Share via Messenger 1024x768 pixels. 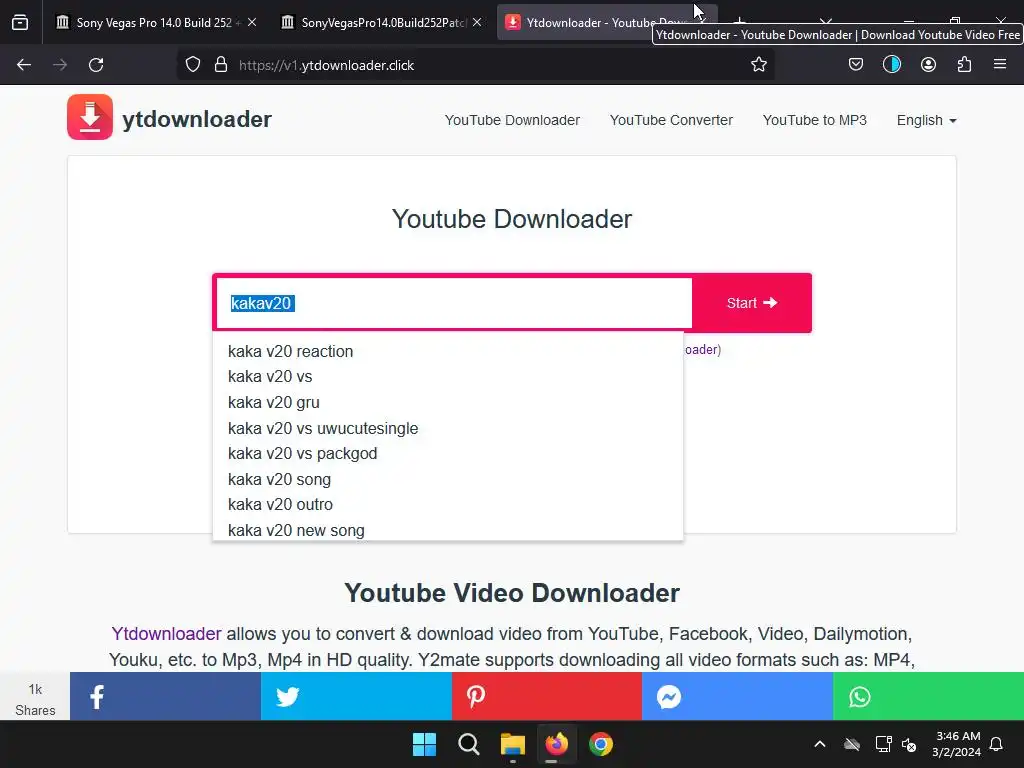[737, 696]
